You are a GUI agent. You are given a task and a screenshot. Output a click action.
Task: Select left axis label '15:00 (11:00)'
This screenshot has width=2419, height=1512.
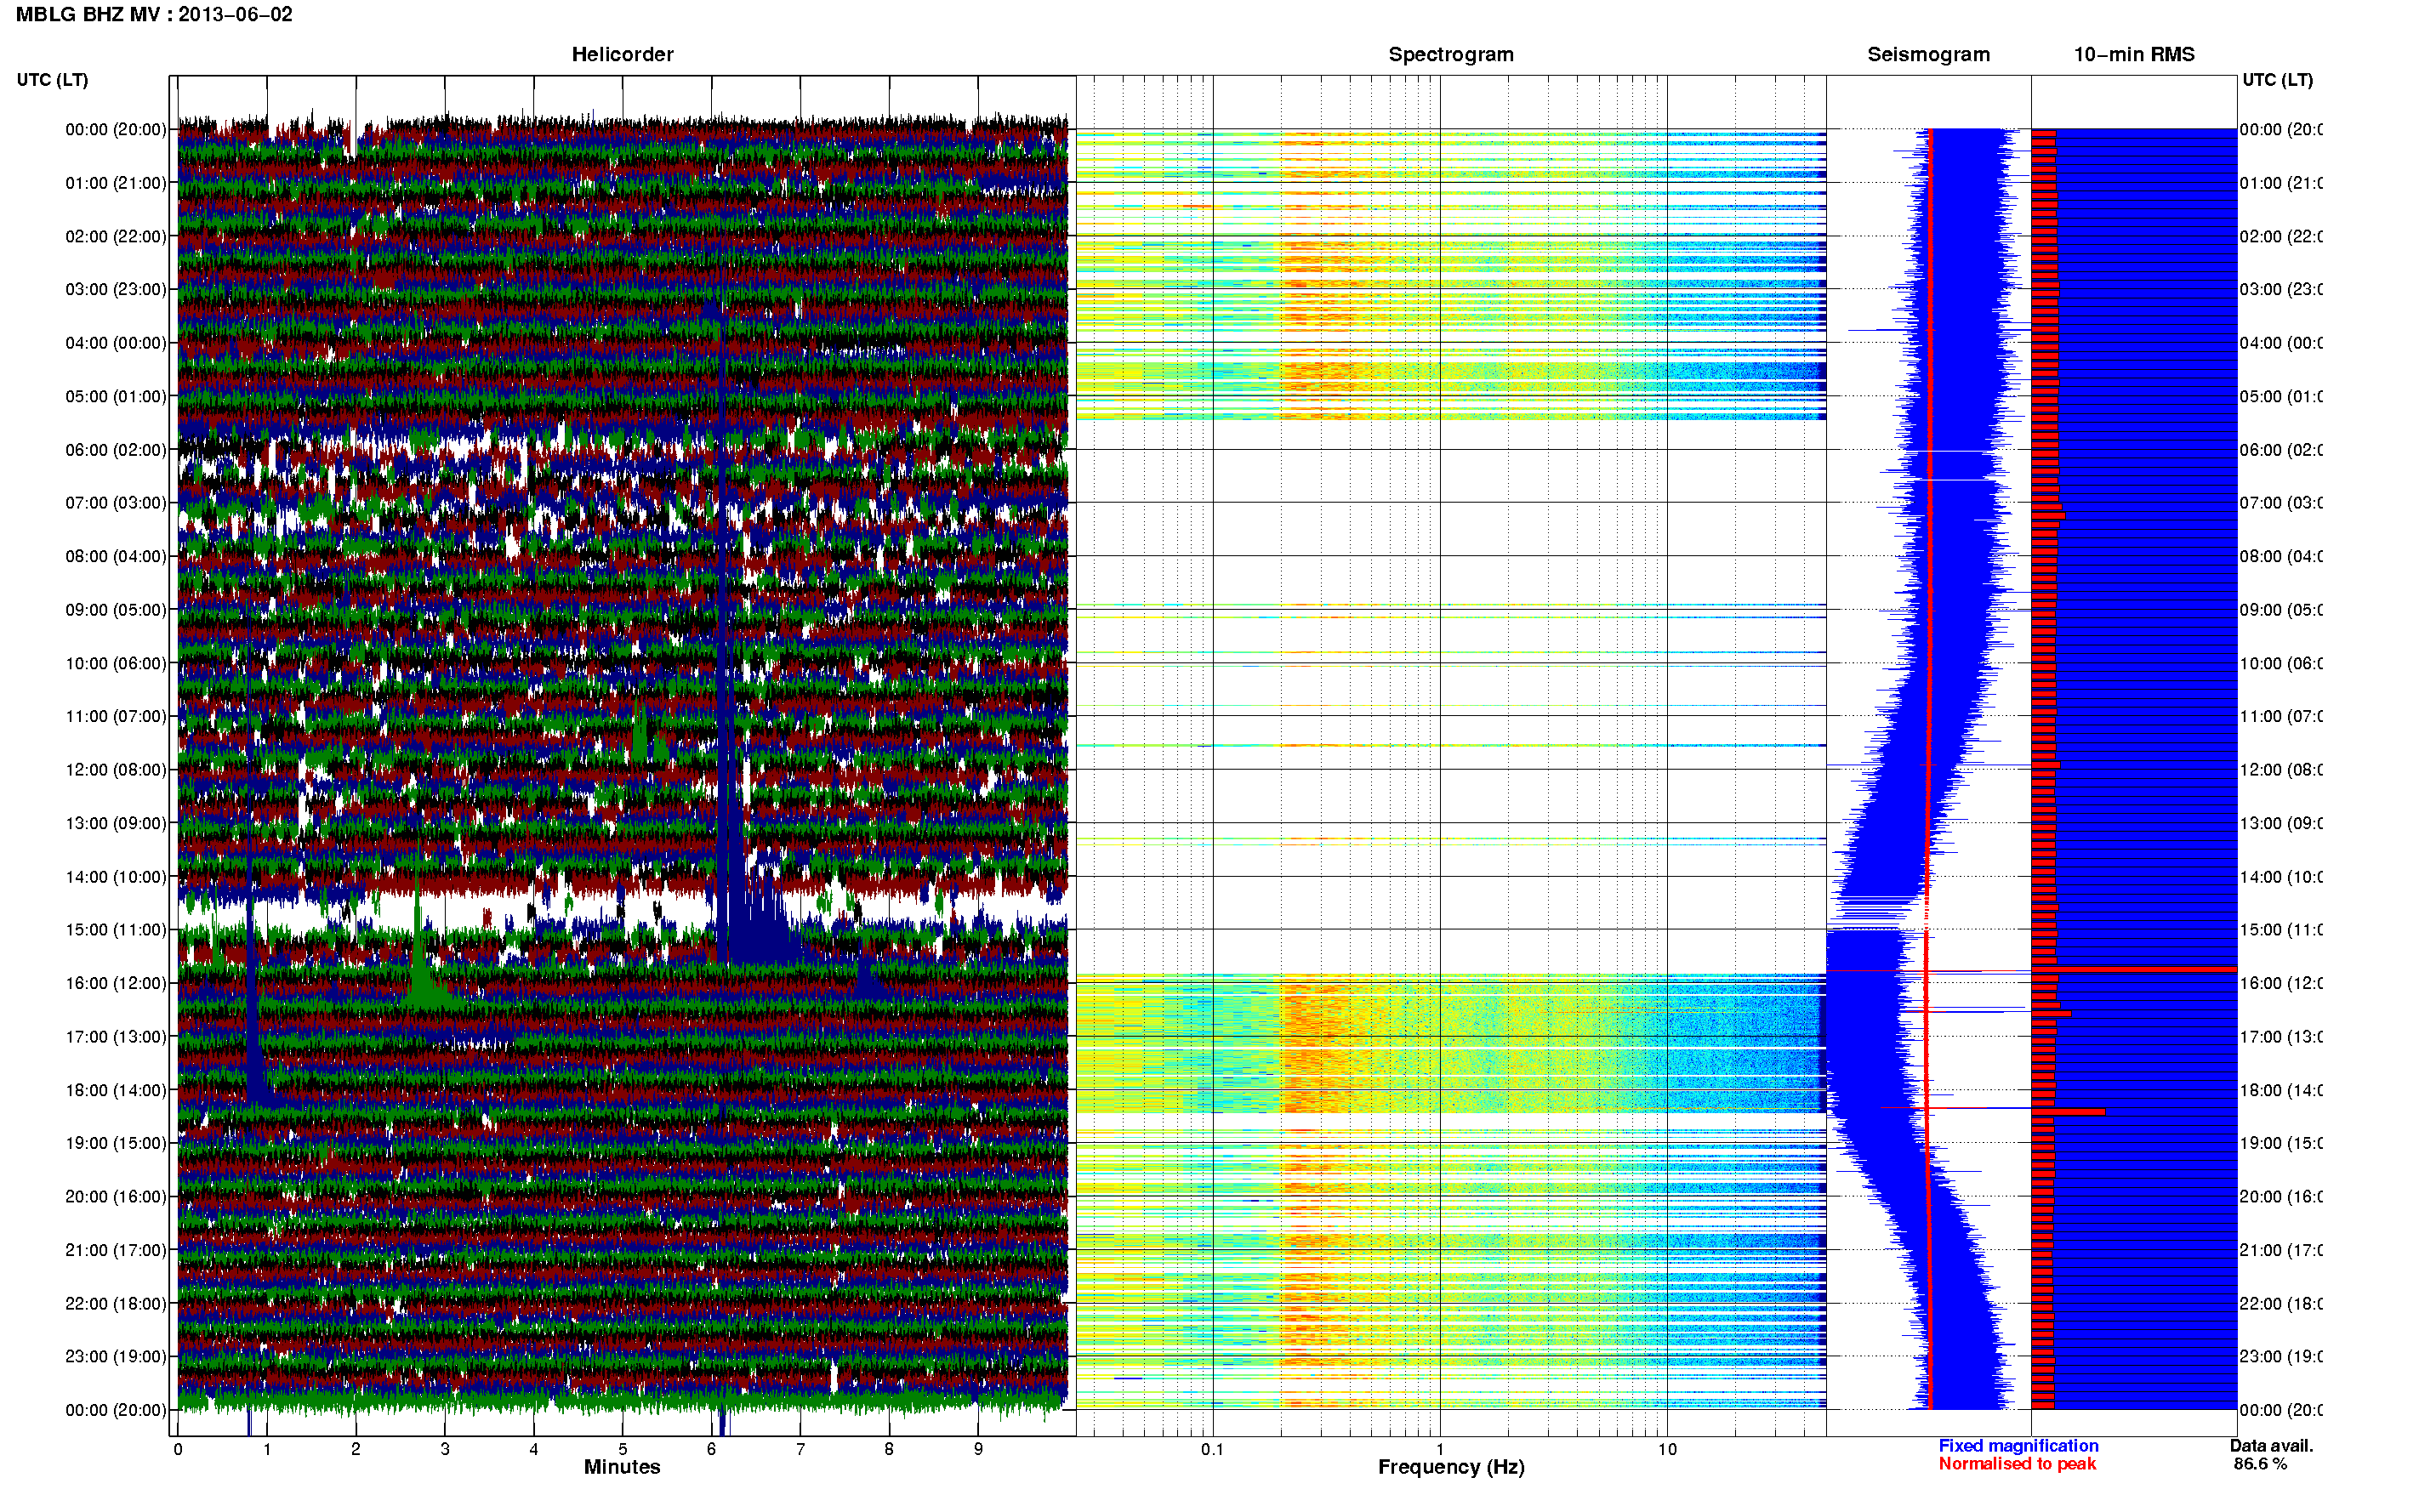(116, 930)
